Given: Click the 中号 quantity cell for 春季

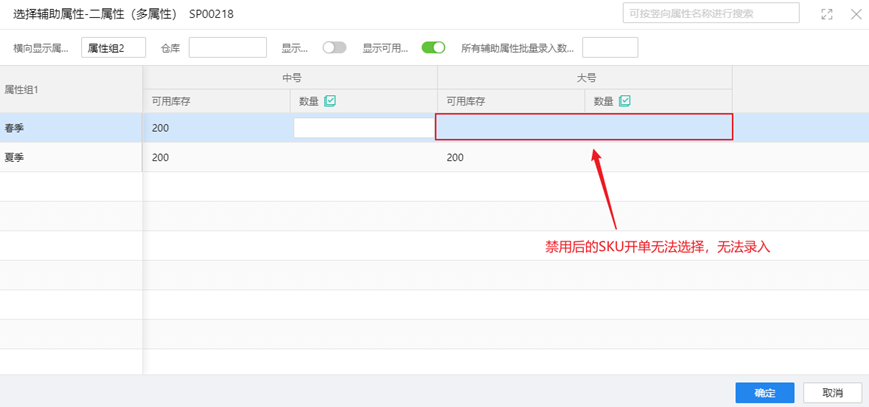Looking at the screenshot, I should pyautogui.click(x=364, y=128).
